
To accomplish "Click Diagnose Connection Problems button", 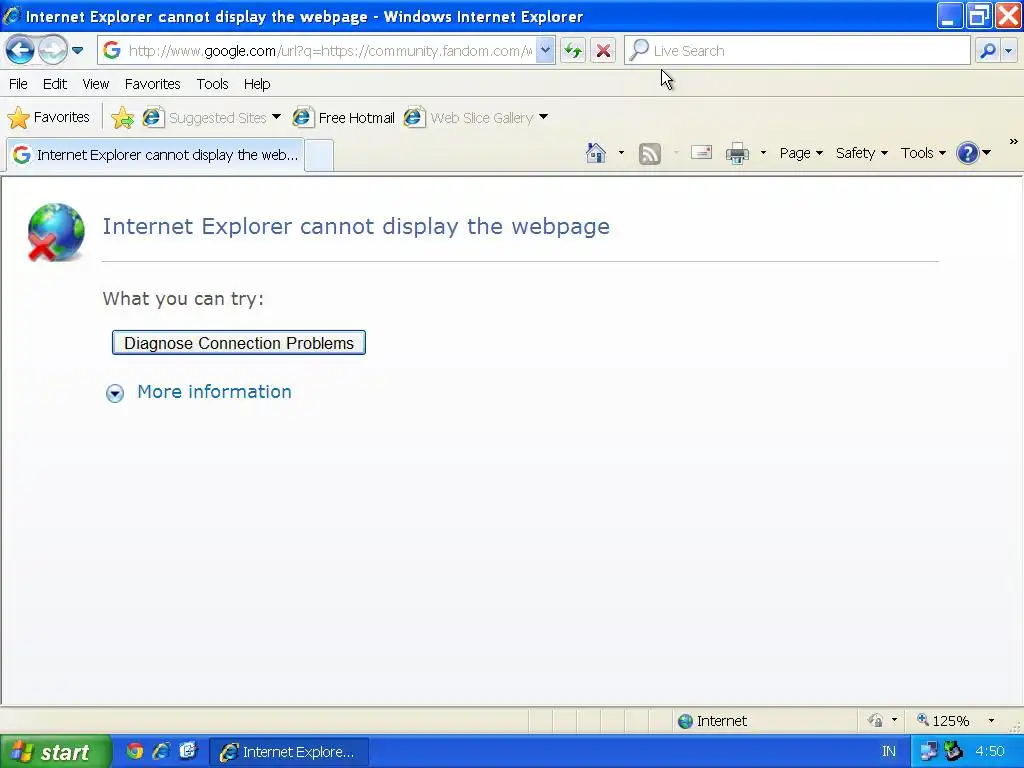I will [238, 343].
